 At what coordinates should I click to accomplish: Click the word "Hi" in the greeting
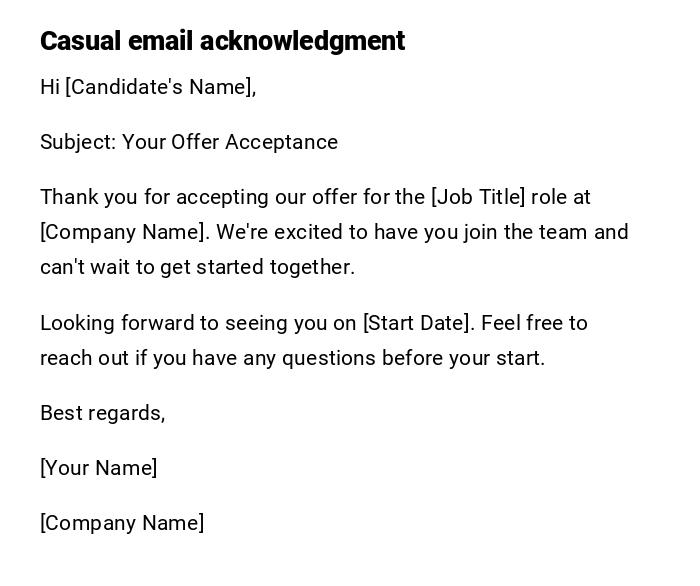pyautogui.click(x=50, y=87)
